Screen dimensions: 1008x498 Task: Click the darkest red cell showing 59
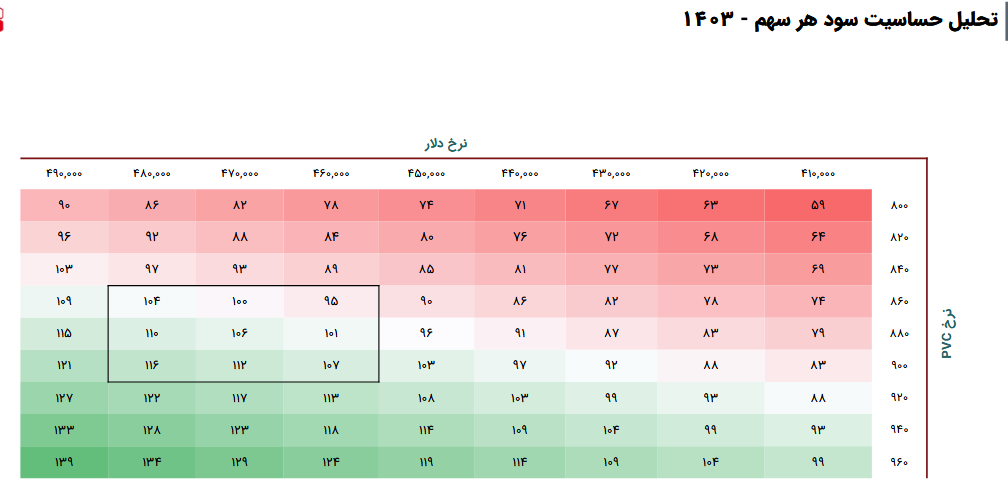click(818, 206)
